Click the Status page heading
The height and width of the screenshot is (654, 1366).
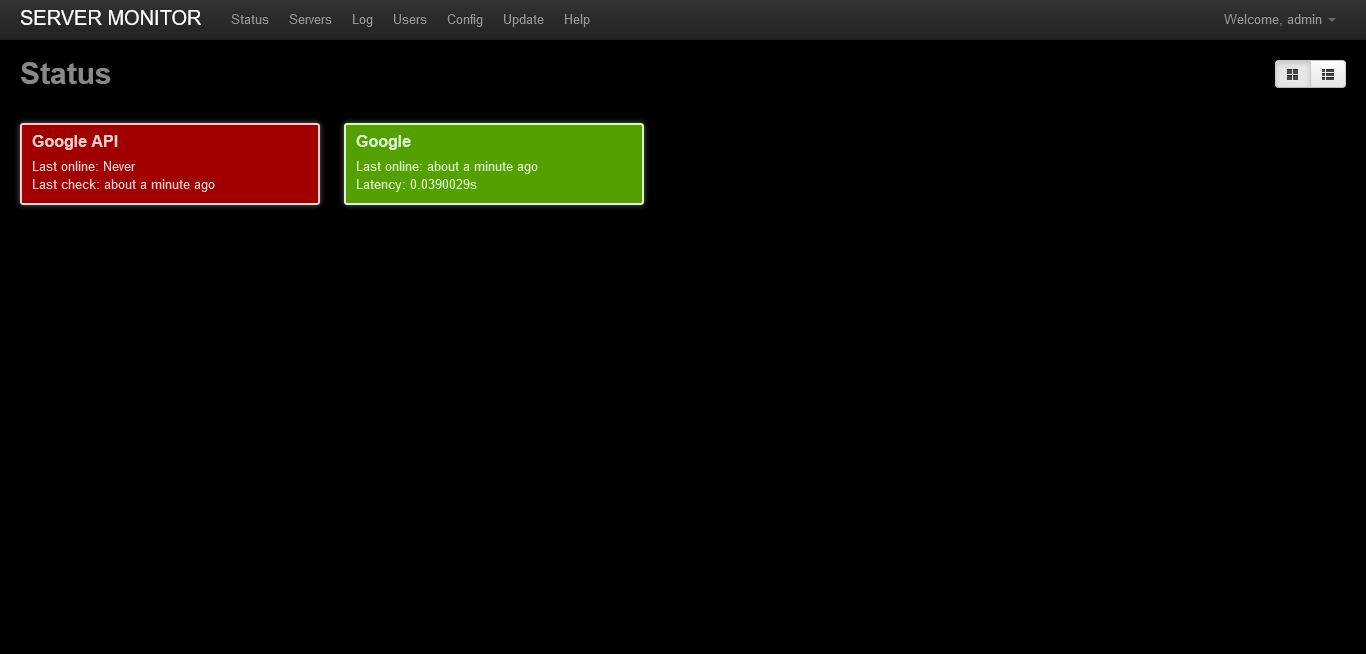click(65, 74)
